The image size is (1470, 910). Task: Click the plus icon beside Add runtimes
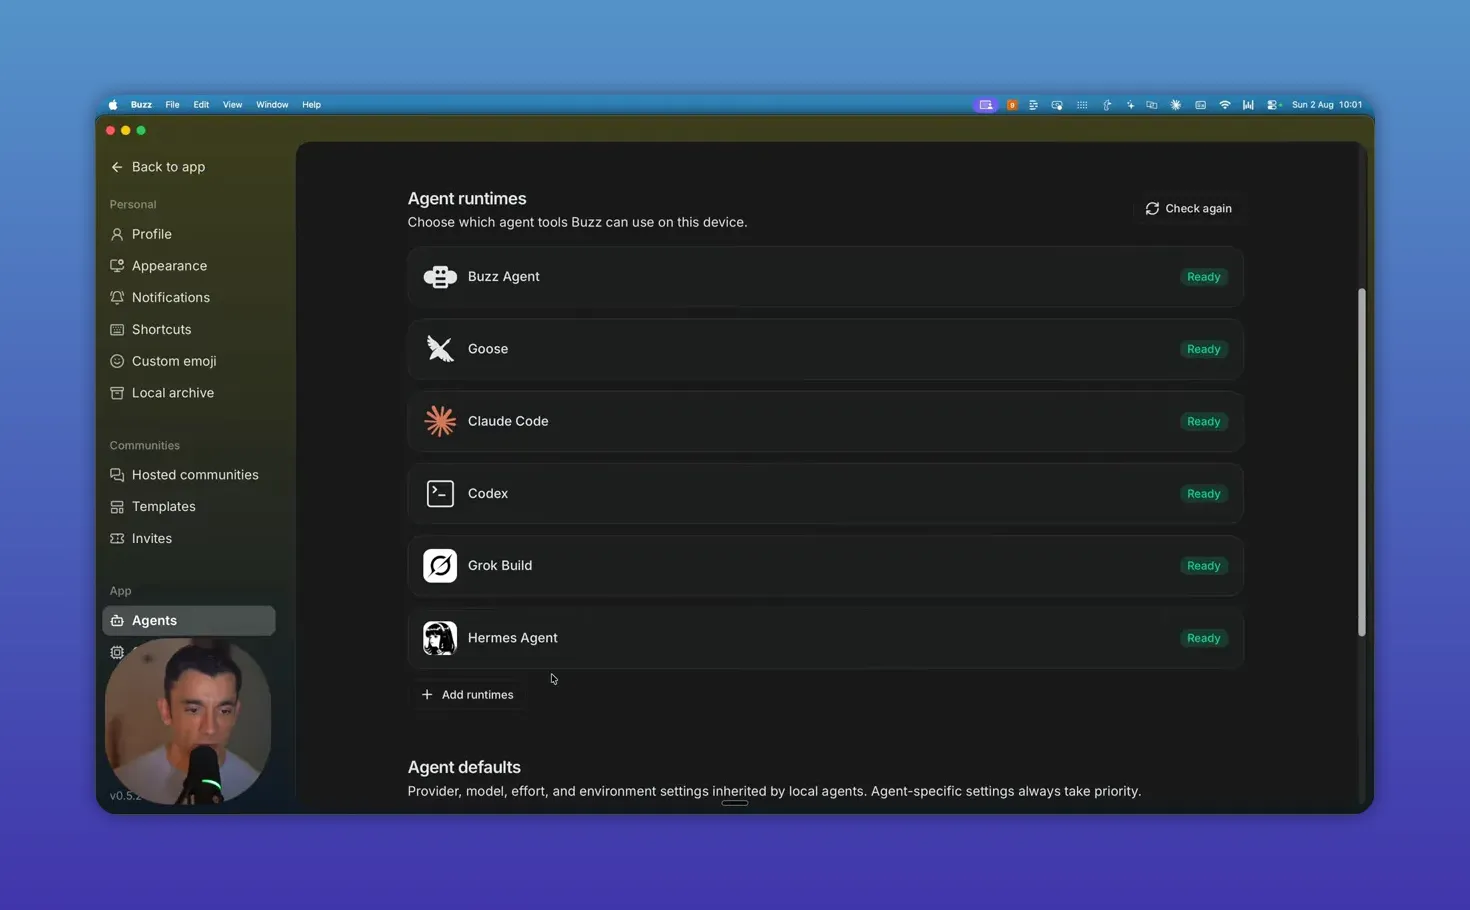pos(427,695)
